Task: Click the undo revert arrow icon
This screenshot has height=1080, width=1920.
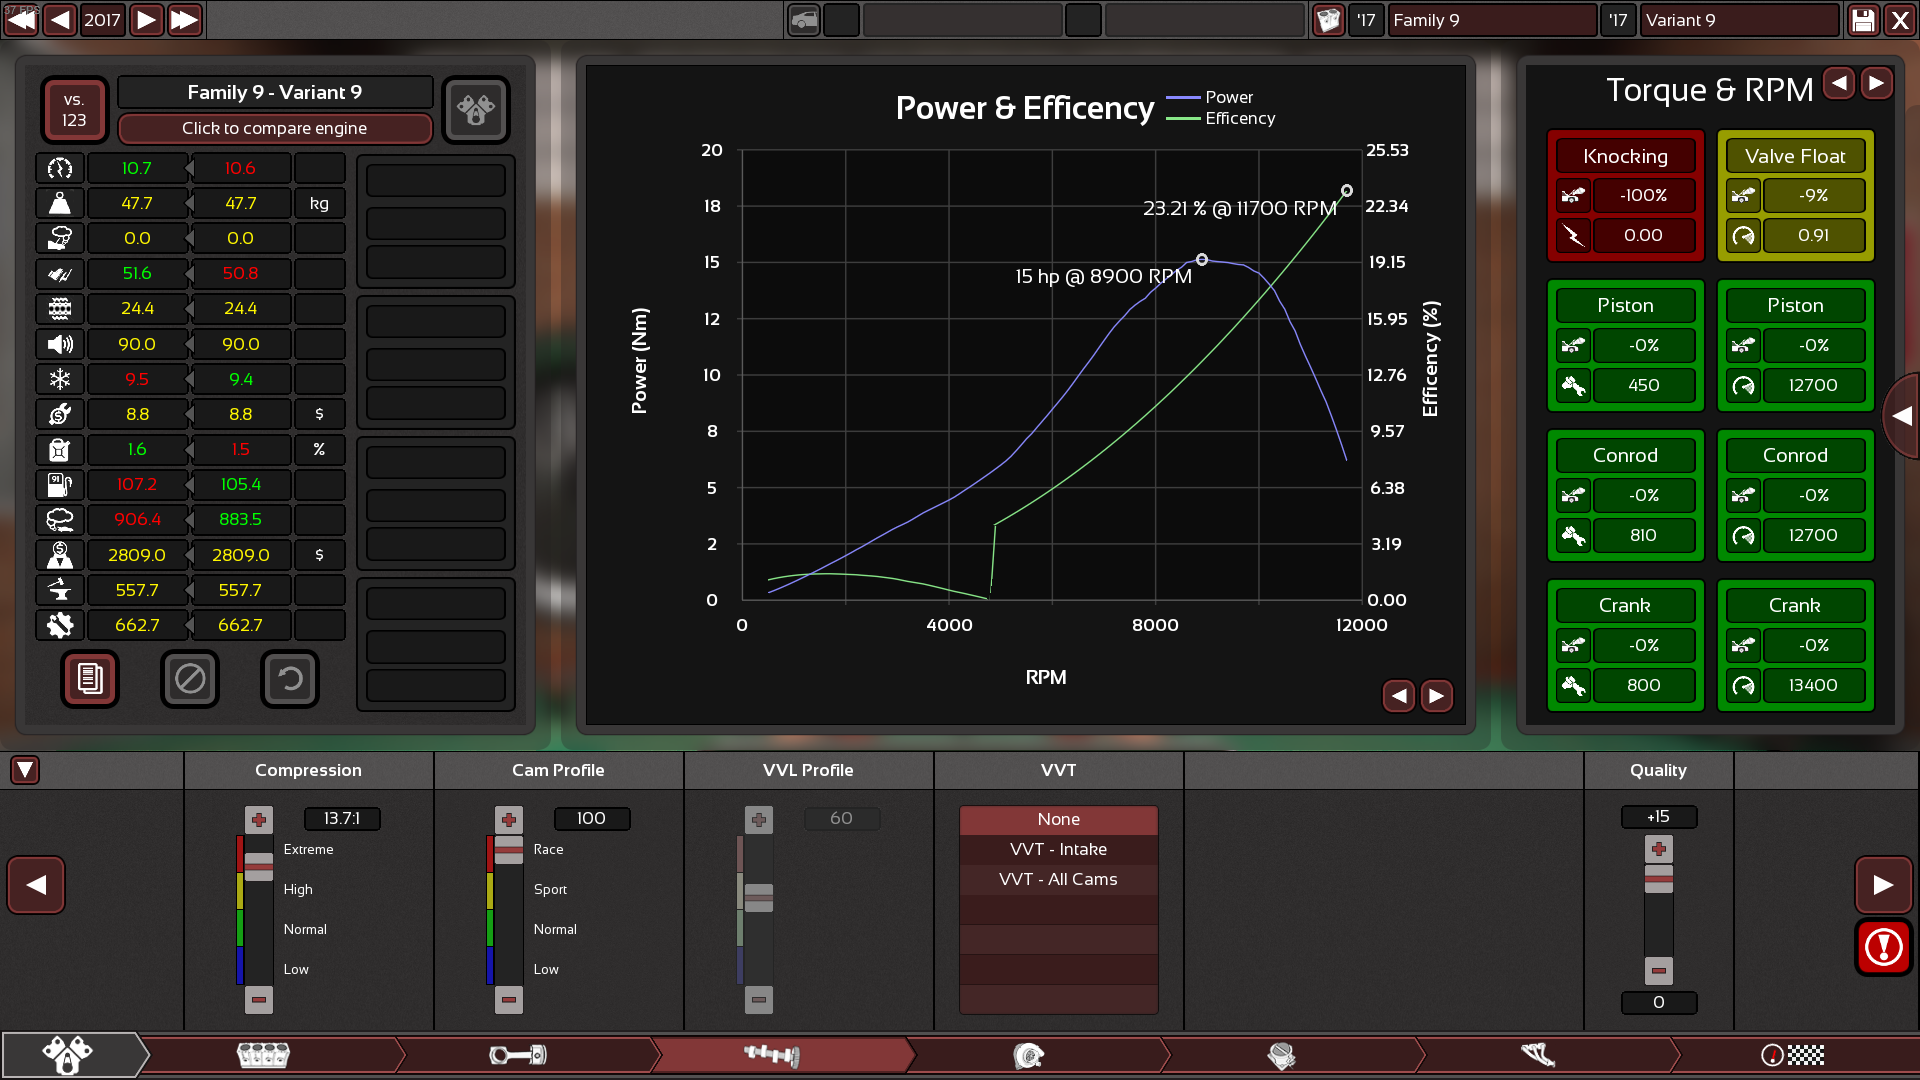Action: click(290, 679)
